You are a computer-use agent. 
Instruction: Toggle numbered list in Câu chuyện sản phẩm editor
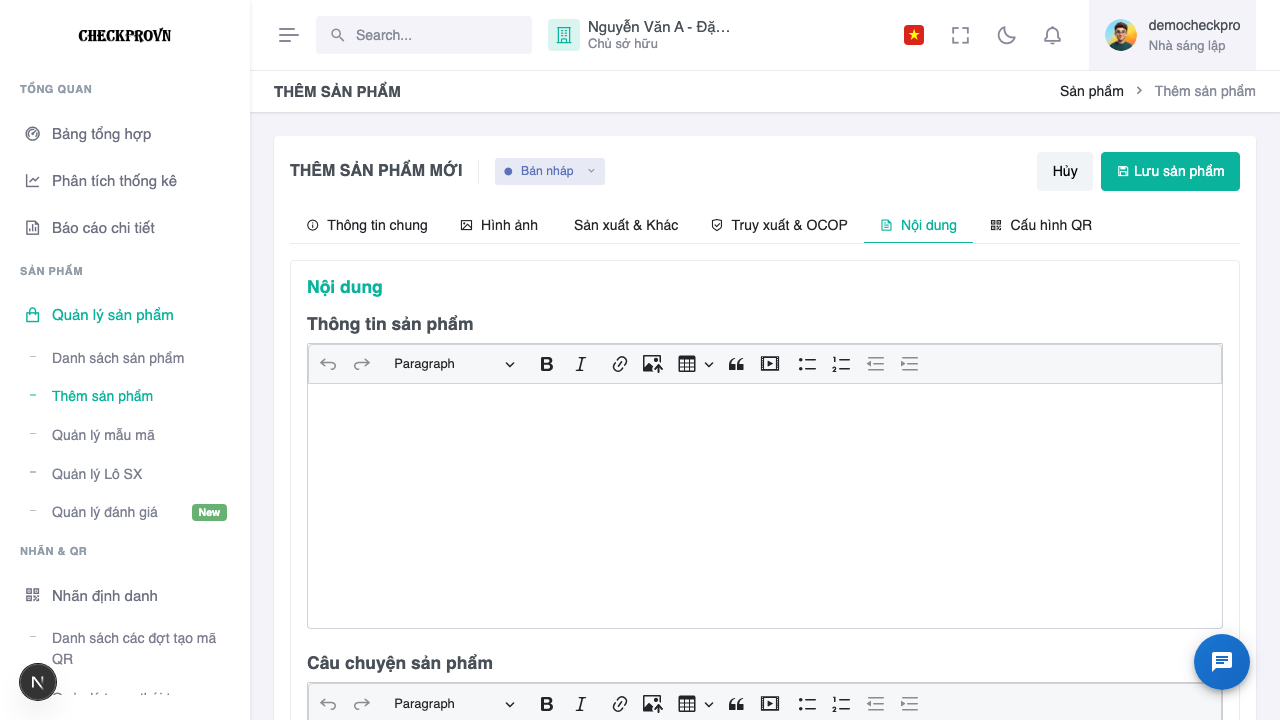pyautogui.click(x=841, y=704)
